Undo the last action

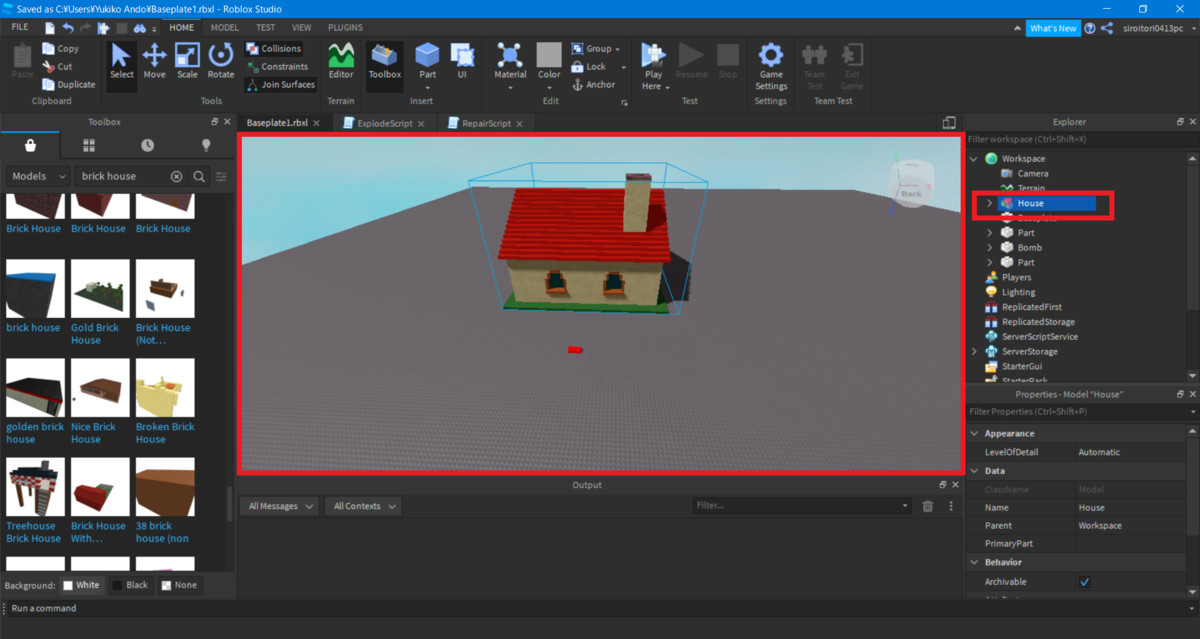(67, 28)
